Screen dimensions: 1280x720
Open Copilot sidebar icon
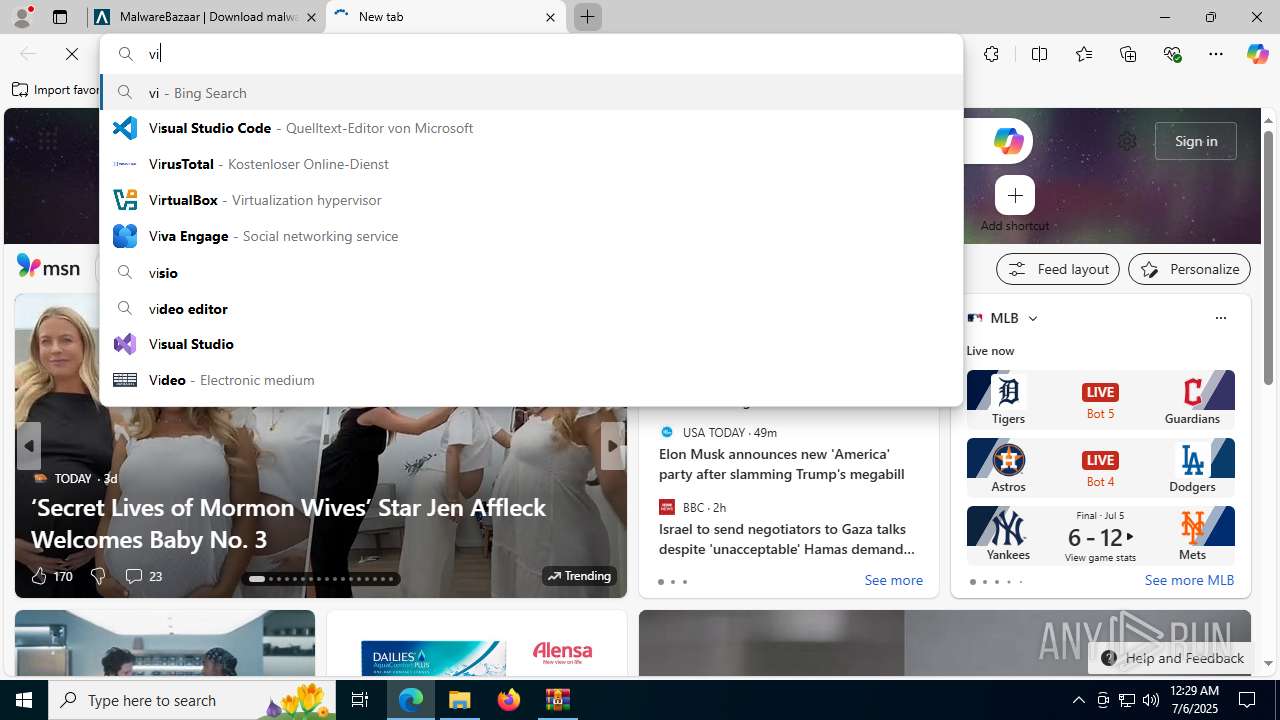tap(1257, 54)
